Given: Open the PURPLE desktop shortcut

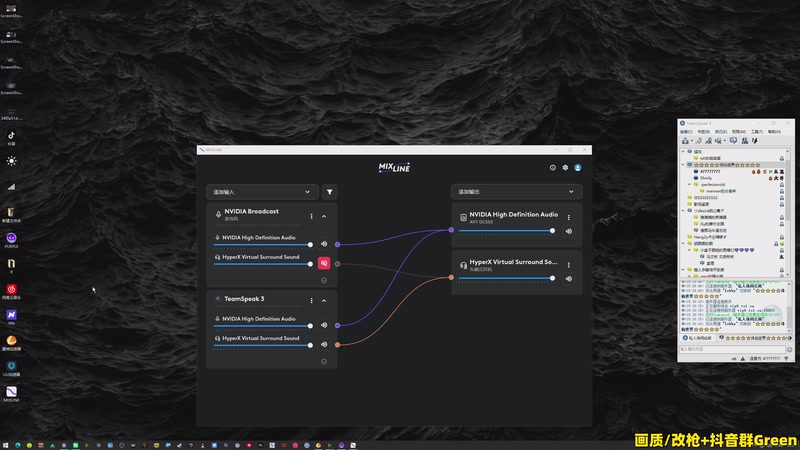Looking at the screenshot, I should pyautogui.click(x=11, y=240).
